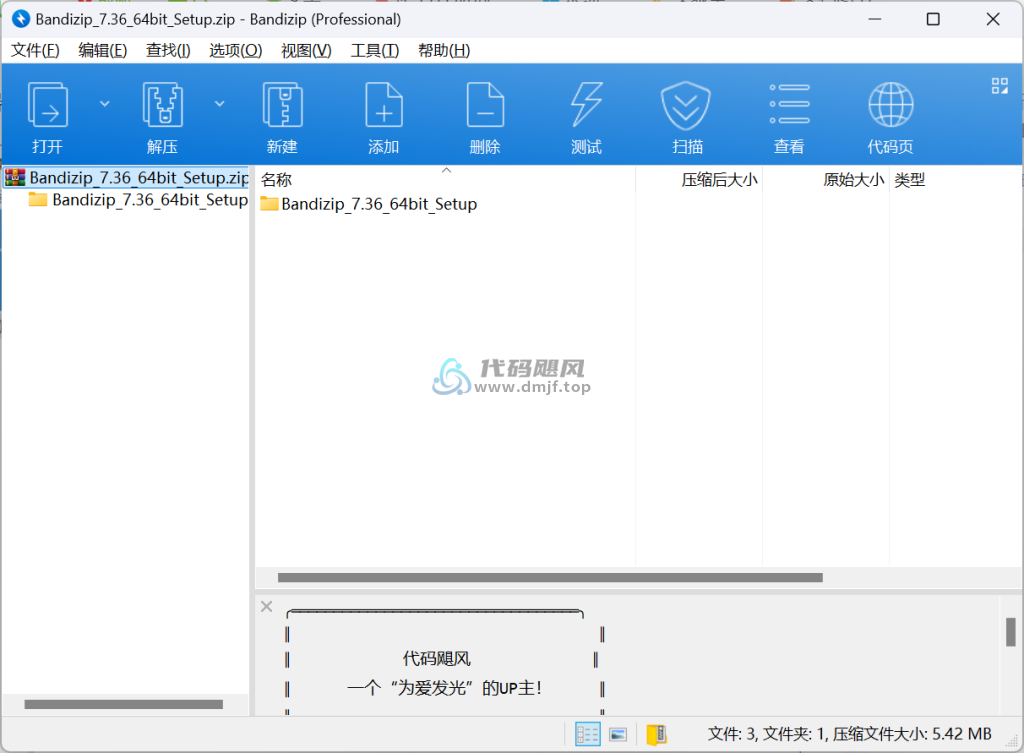This screenshot has height=753, width=1024.
Task: Click the 查看 (View) list icon
Action: click(789, 104)
